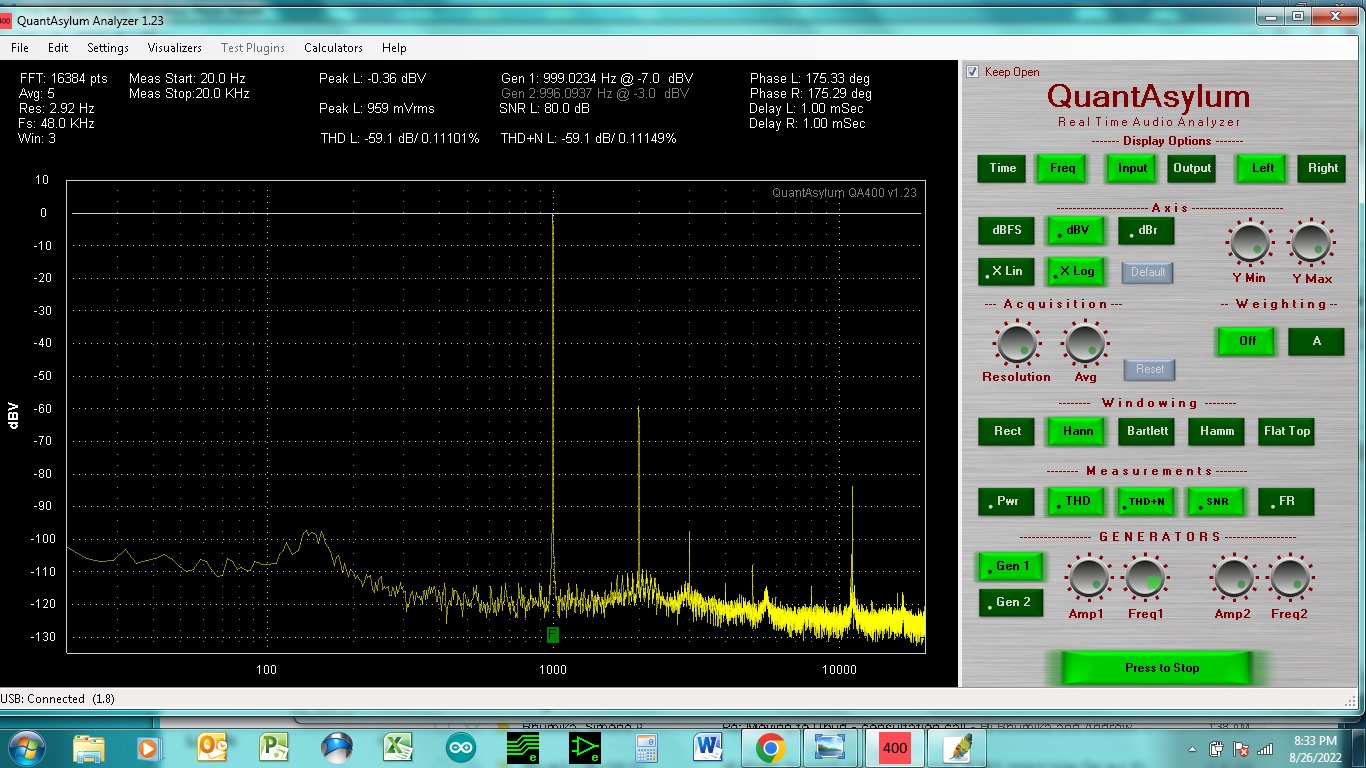
Task: Toggle the SNR measurement
Action: click(1216, 501)
